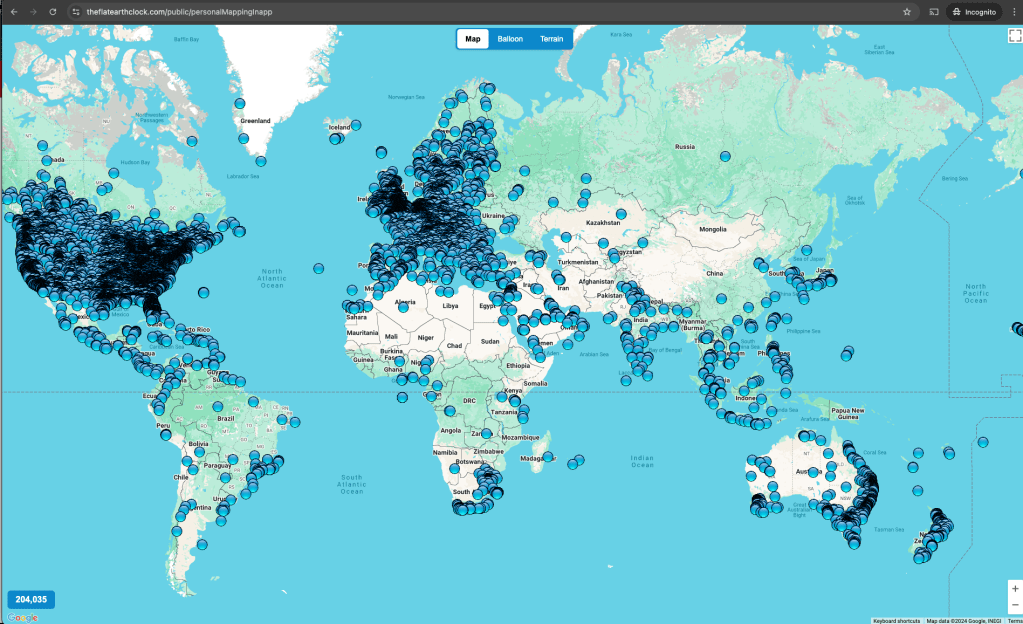The image size is (1023, 624).
Task: Click the browser forward arrow
Action: 32,12
